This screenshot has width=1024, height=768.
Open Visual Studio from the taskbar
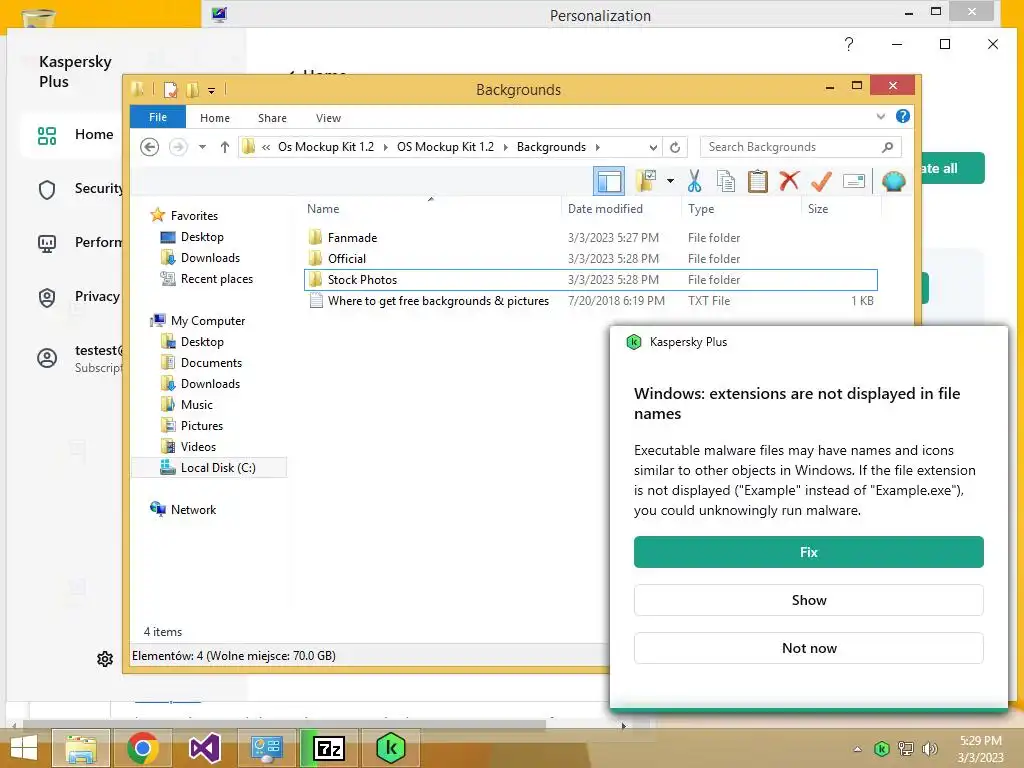click(x=204, y=748)
